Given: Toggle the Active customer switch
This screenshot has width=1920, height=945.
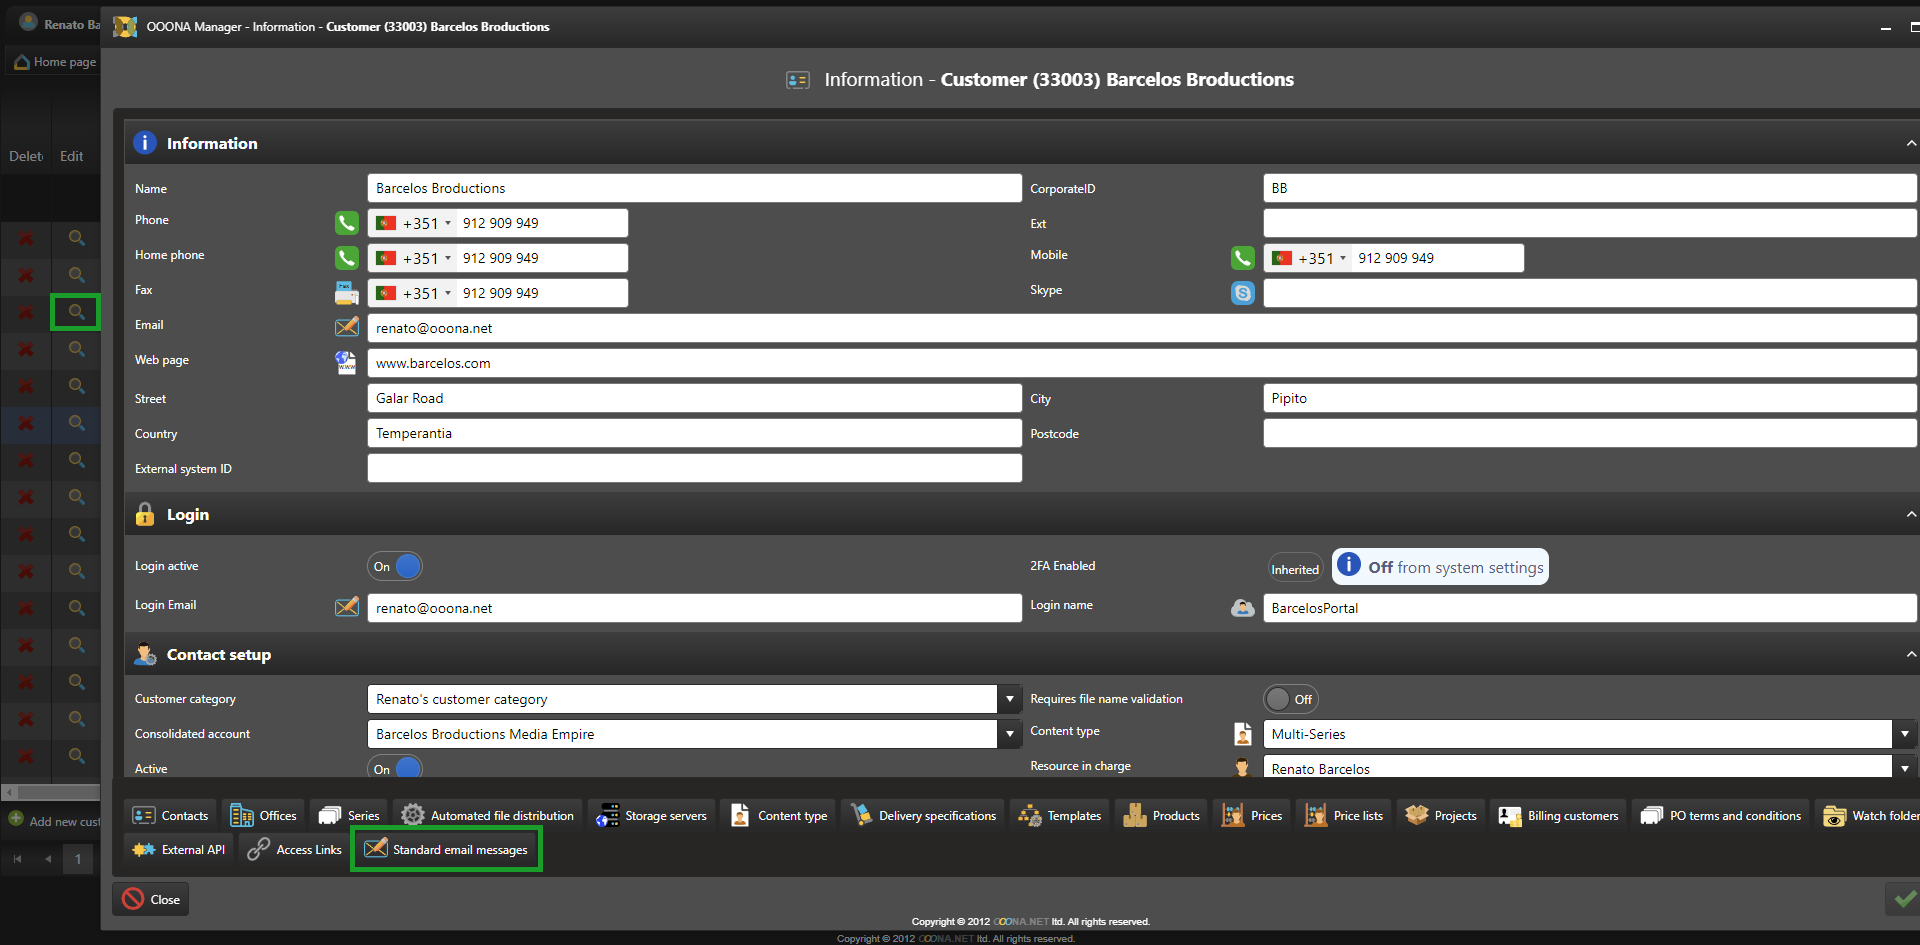Looking at the screenshot, I should click(x=395, y=768).
